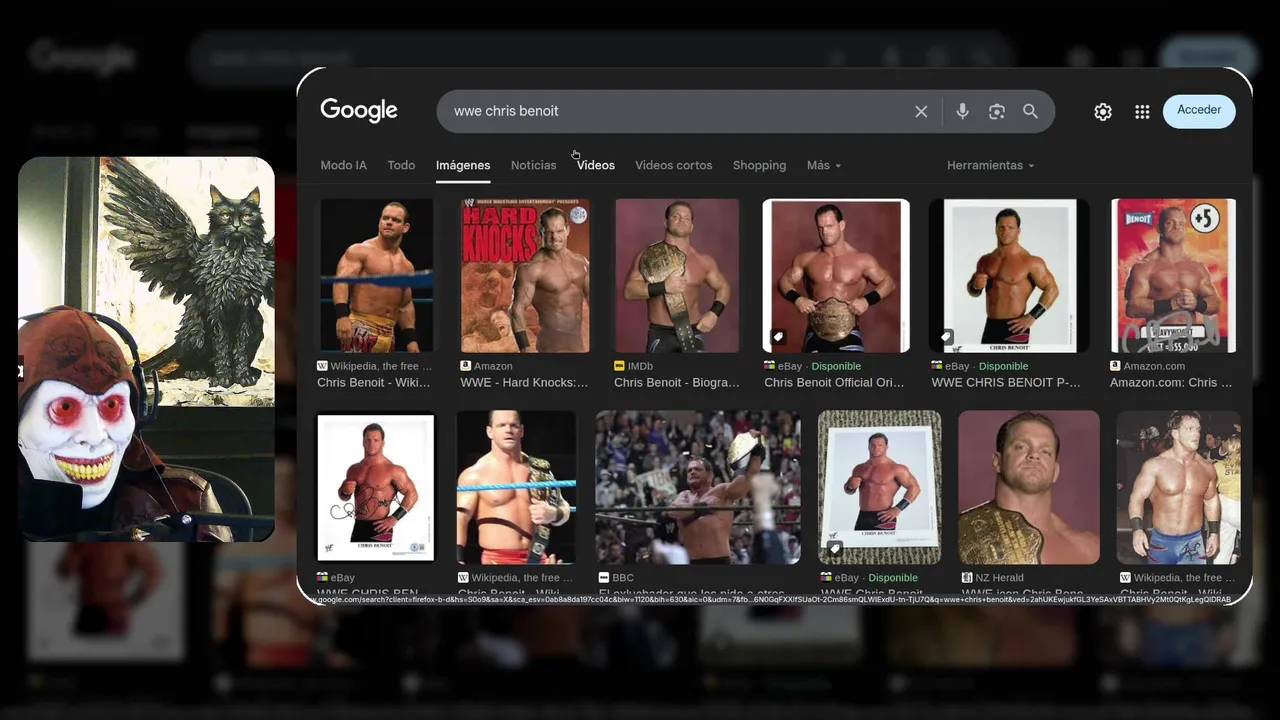Click 'Chris Benoit Official Ori...' title link
The height and width of the screenshot is (720, 1280).
[834, 382]
